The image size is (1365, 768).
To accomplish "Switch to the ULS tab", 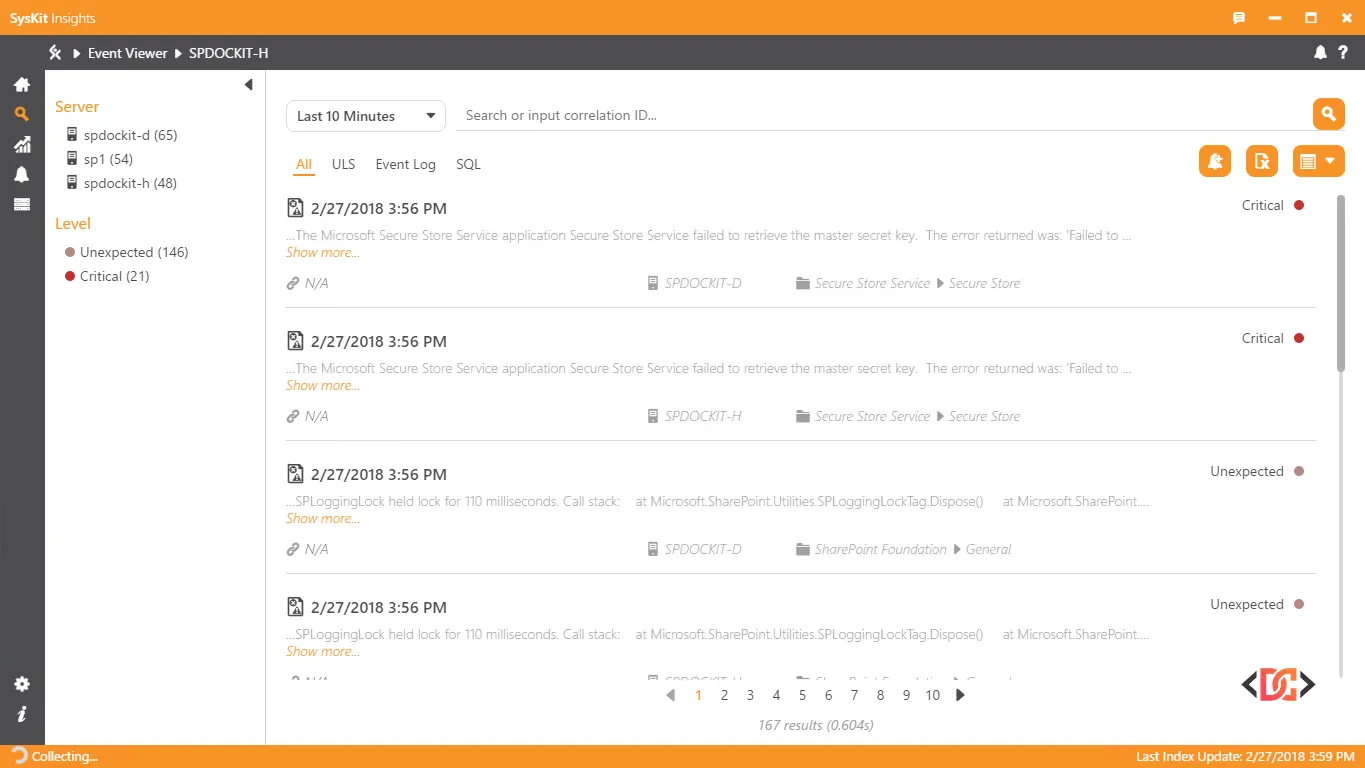I will (x=343, y=164).
